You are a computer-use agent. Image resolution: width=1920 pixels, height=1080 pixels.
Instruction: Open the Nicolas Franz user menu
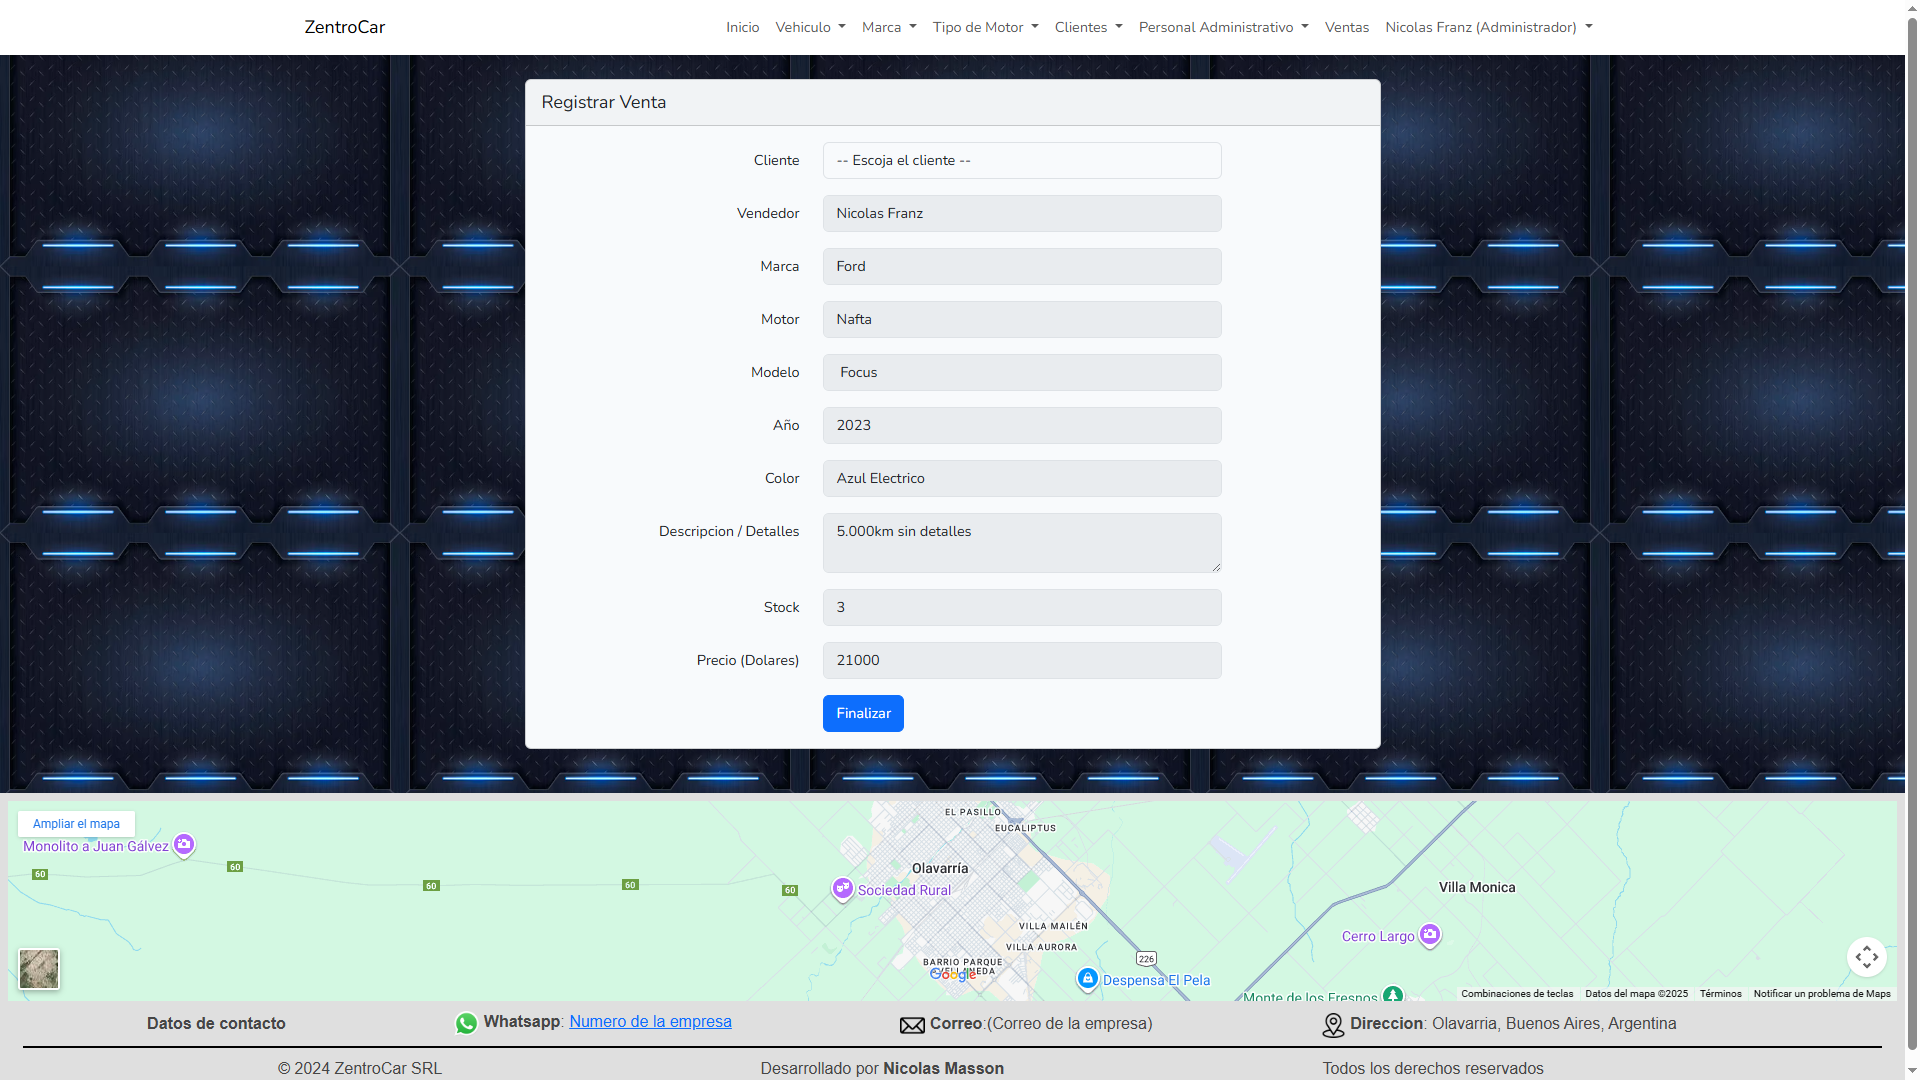coord(1488,27)
